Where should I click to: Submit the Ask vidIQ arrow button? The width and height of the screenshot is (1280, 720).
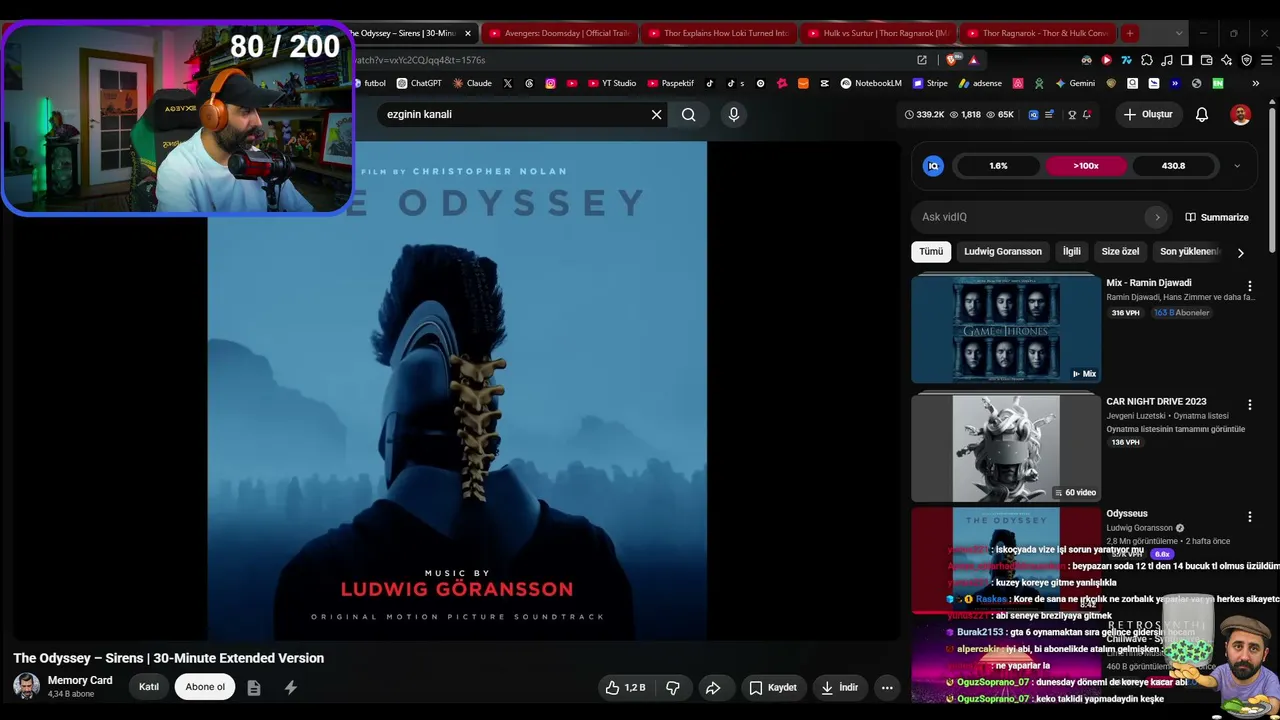click(1157, 217)
